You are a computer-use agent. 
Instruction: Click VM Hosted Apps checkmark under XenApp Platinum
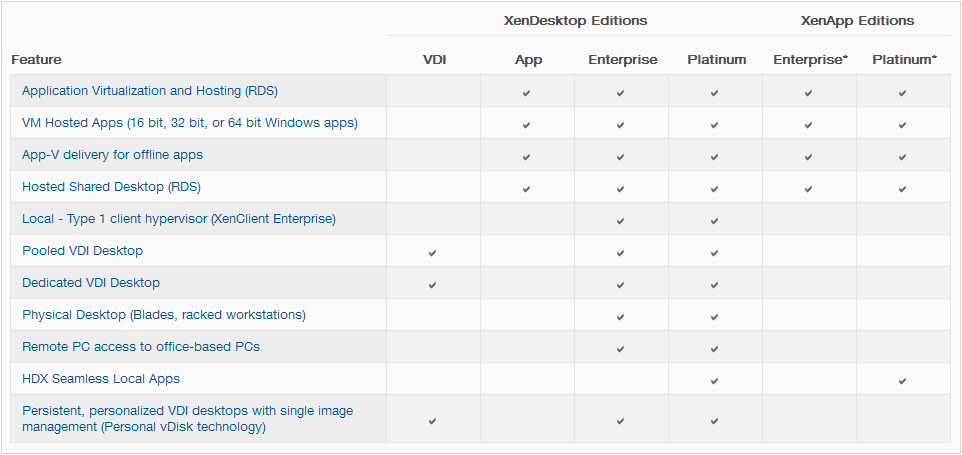click(x=902, y=125)
